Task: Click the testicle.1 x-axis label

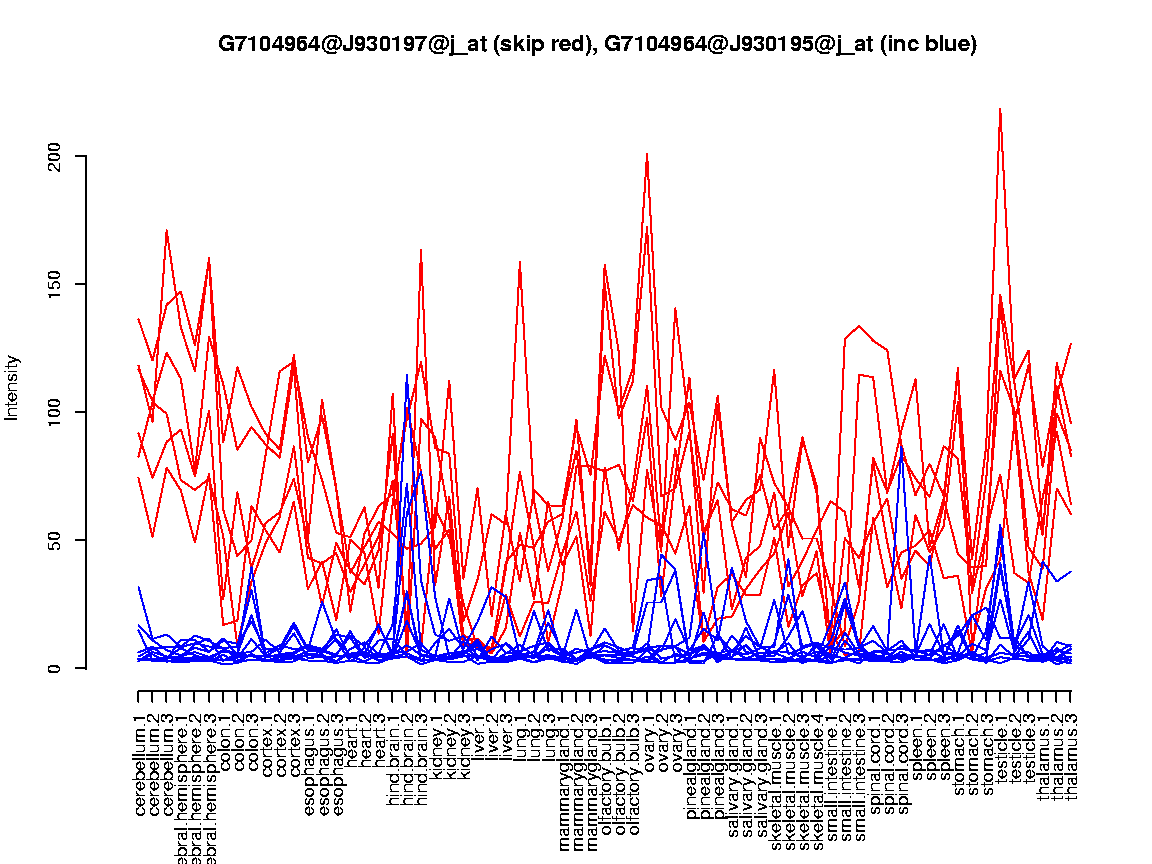Action: (x=1001, y=749)
